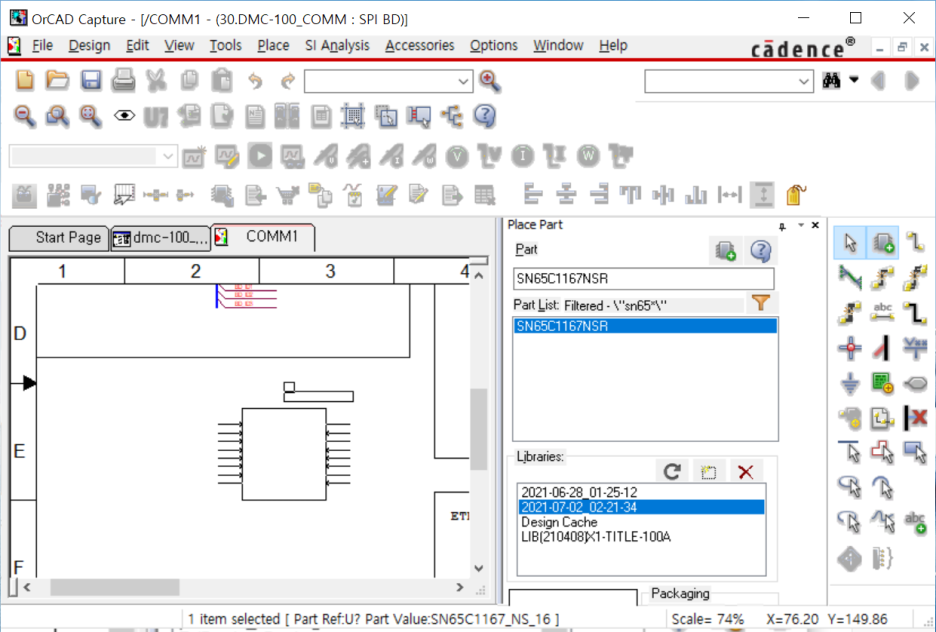Click the binoculars search icon

click(832, 81)
